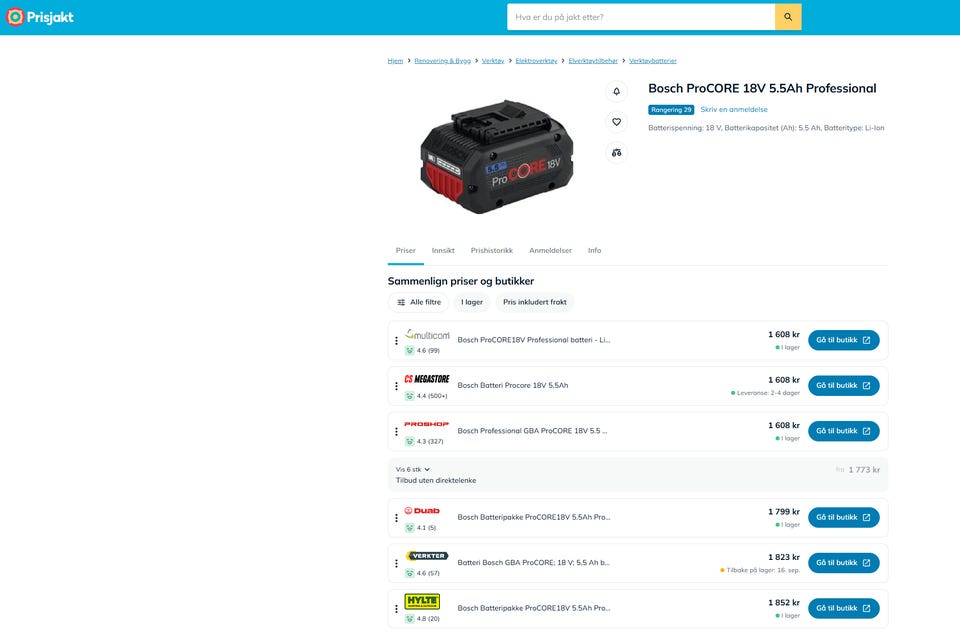Viewport: 960px width, 634px height.
Task: Switch to the Anmeldelser tab
Action: click(x=550, y=250)
